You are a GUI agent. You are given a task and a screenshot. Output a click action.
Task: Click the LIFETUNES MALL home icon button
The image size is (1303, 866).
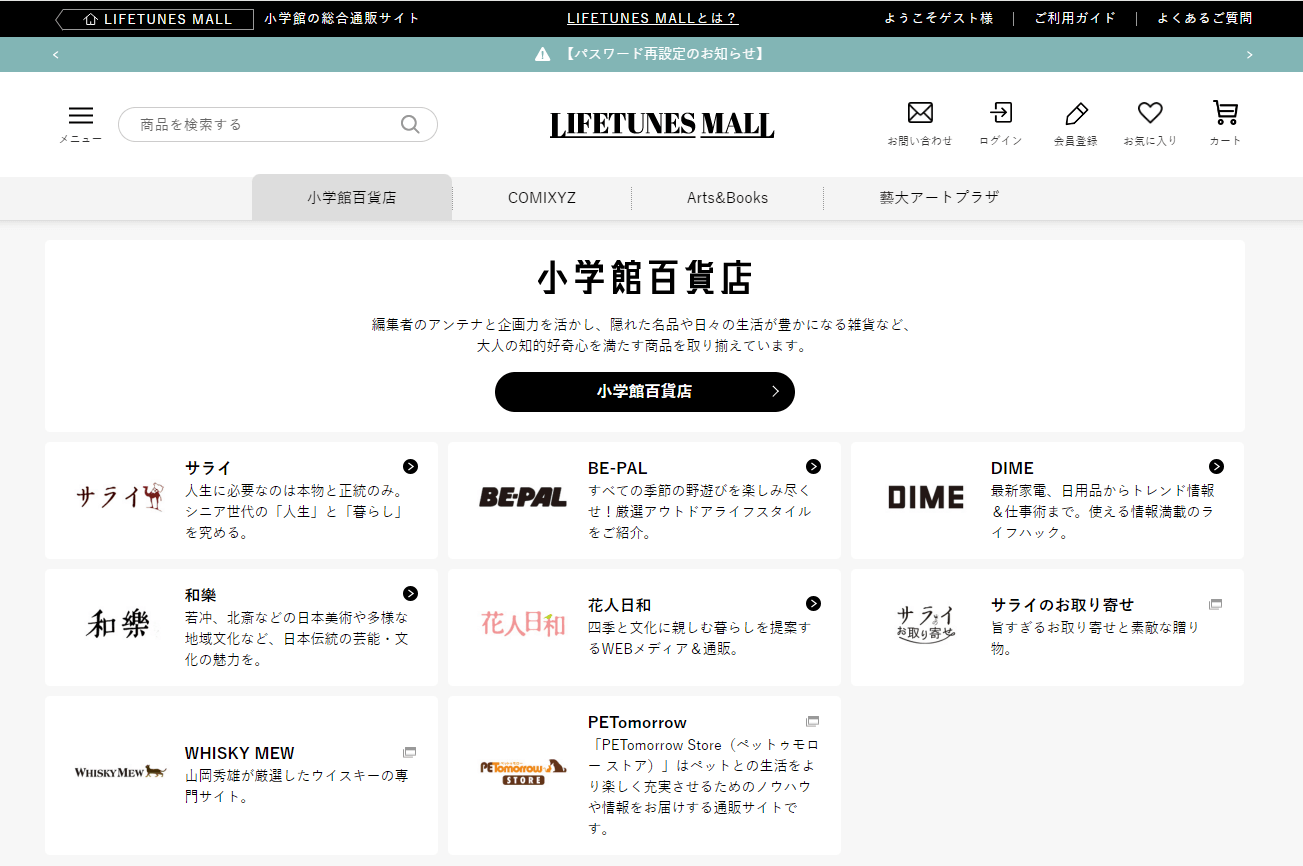pyautogui.click(x=155, y=19)
